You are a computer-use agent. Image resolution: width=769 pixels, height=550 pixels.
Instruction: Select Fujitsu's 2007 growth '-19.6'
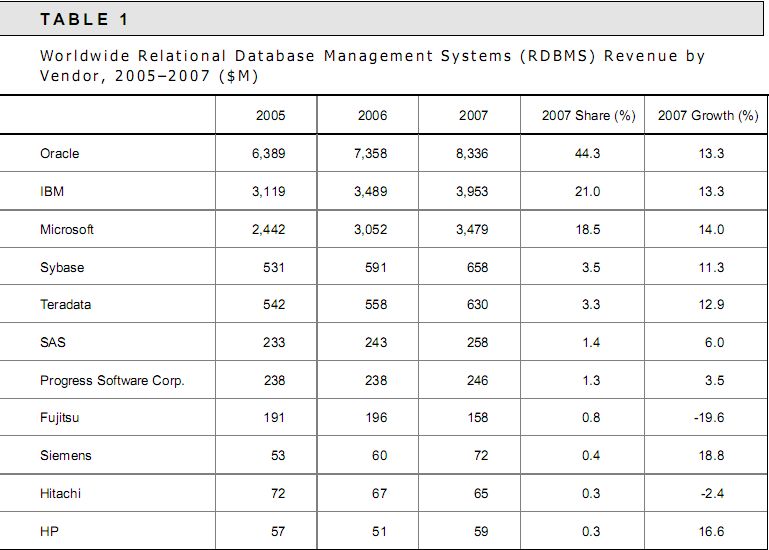709,418
